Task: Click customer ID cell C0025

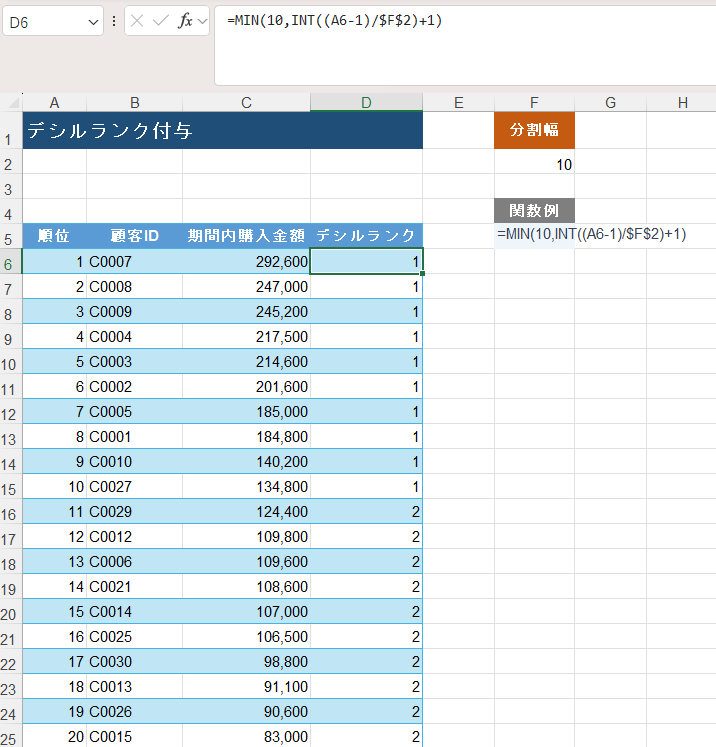Action: coord(134,636)
